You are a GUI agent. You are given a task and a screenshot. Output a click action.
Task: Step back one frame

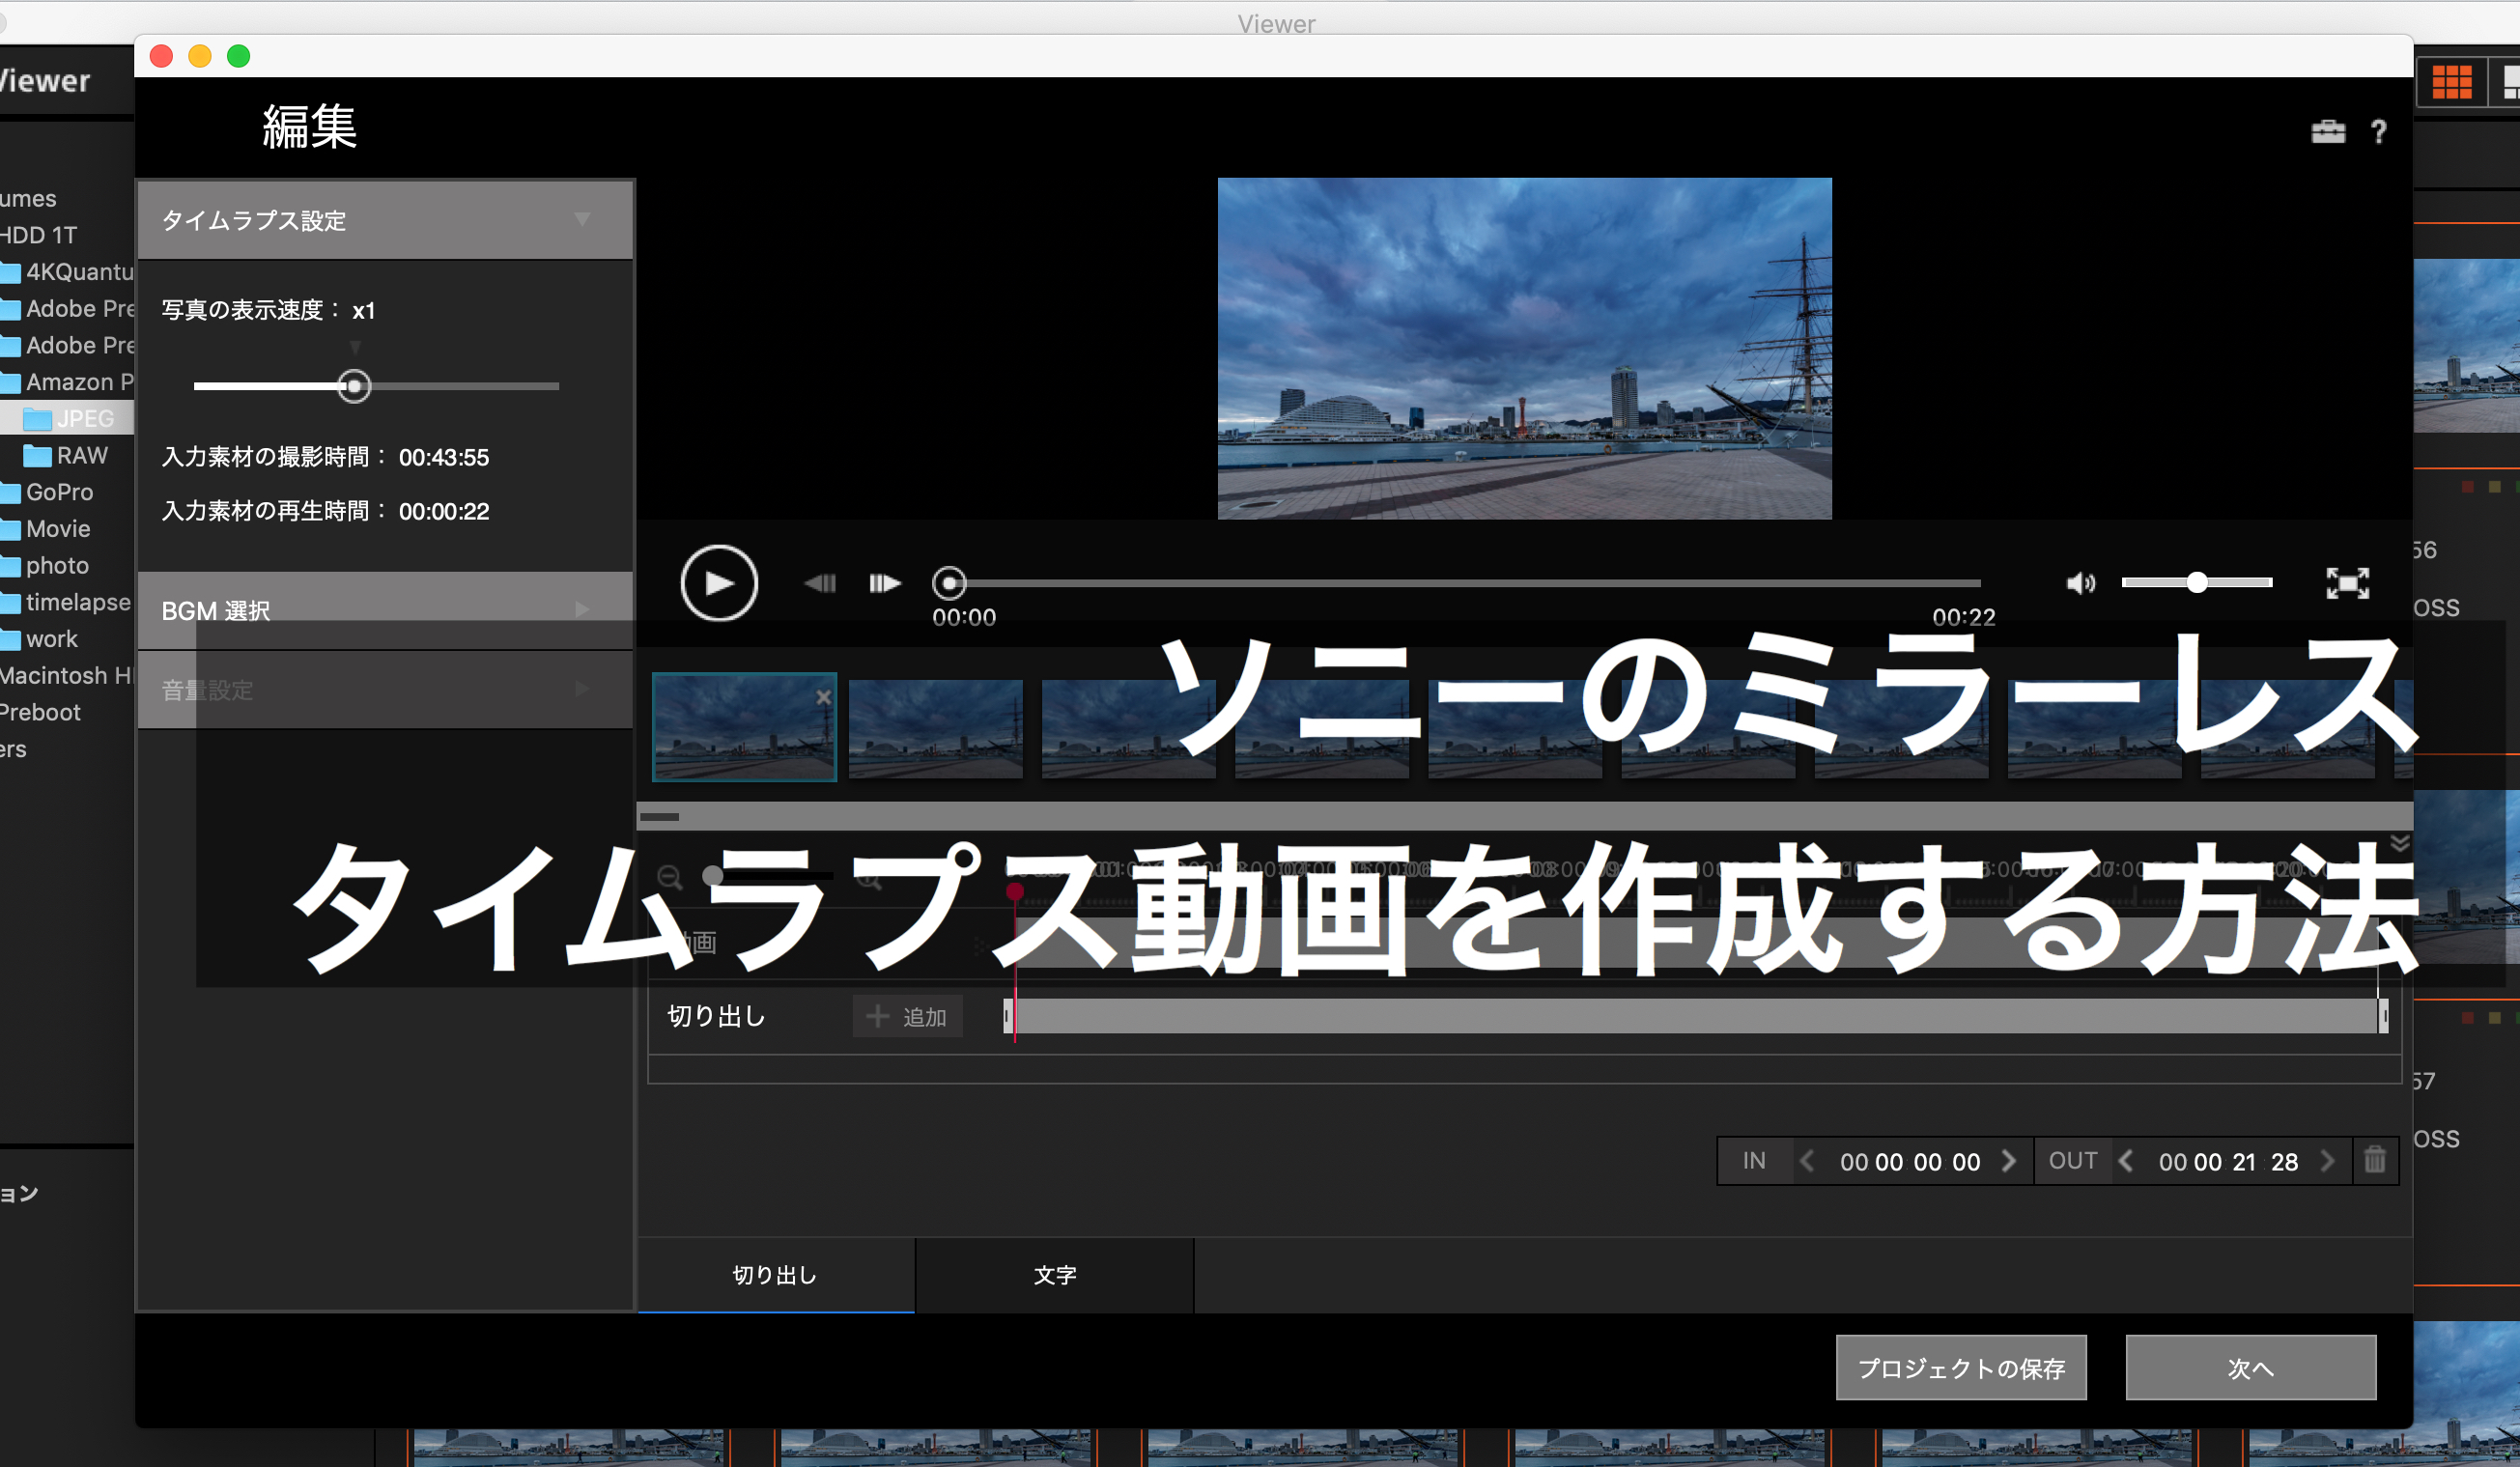[x=820, y=583]
